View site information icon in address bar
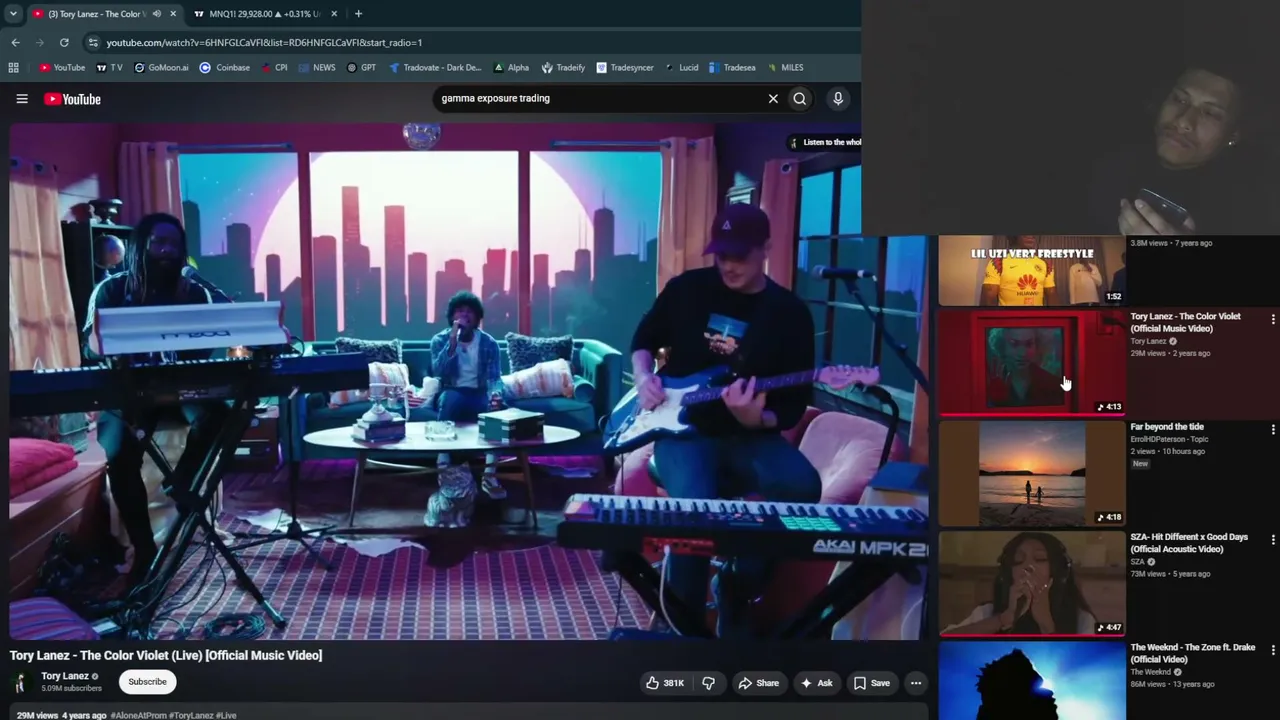Image resolution: width=1280 pixels, height=720 pixels. pos(93,42)
